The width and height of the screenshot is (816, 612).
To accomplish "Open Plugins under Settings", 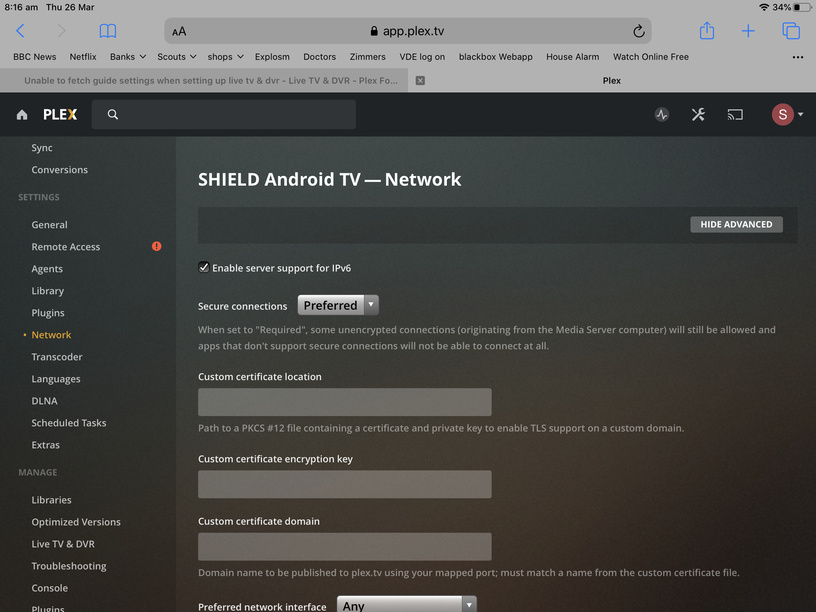I will 48,313.
